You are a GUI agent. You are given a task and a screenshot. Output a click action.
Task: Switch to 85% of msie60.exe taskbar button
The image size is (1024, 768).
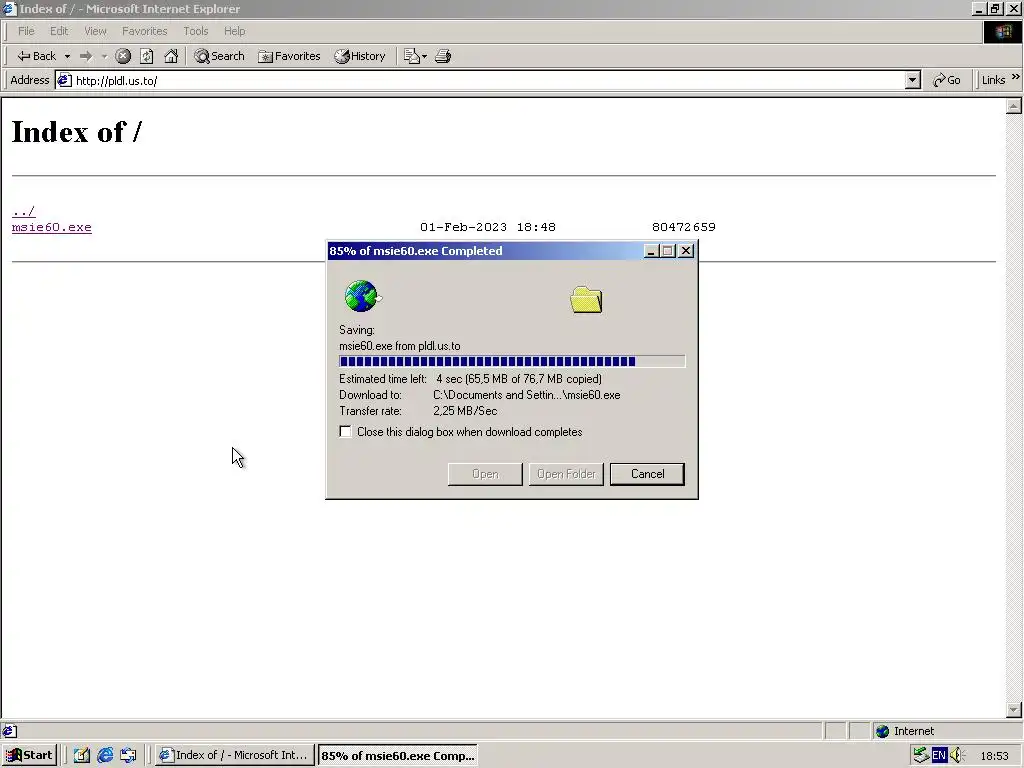point(397,755)
